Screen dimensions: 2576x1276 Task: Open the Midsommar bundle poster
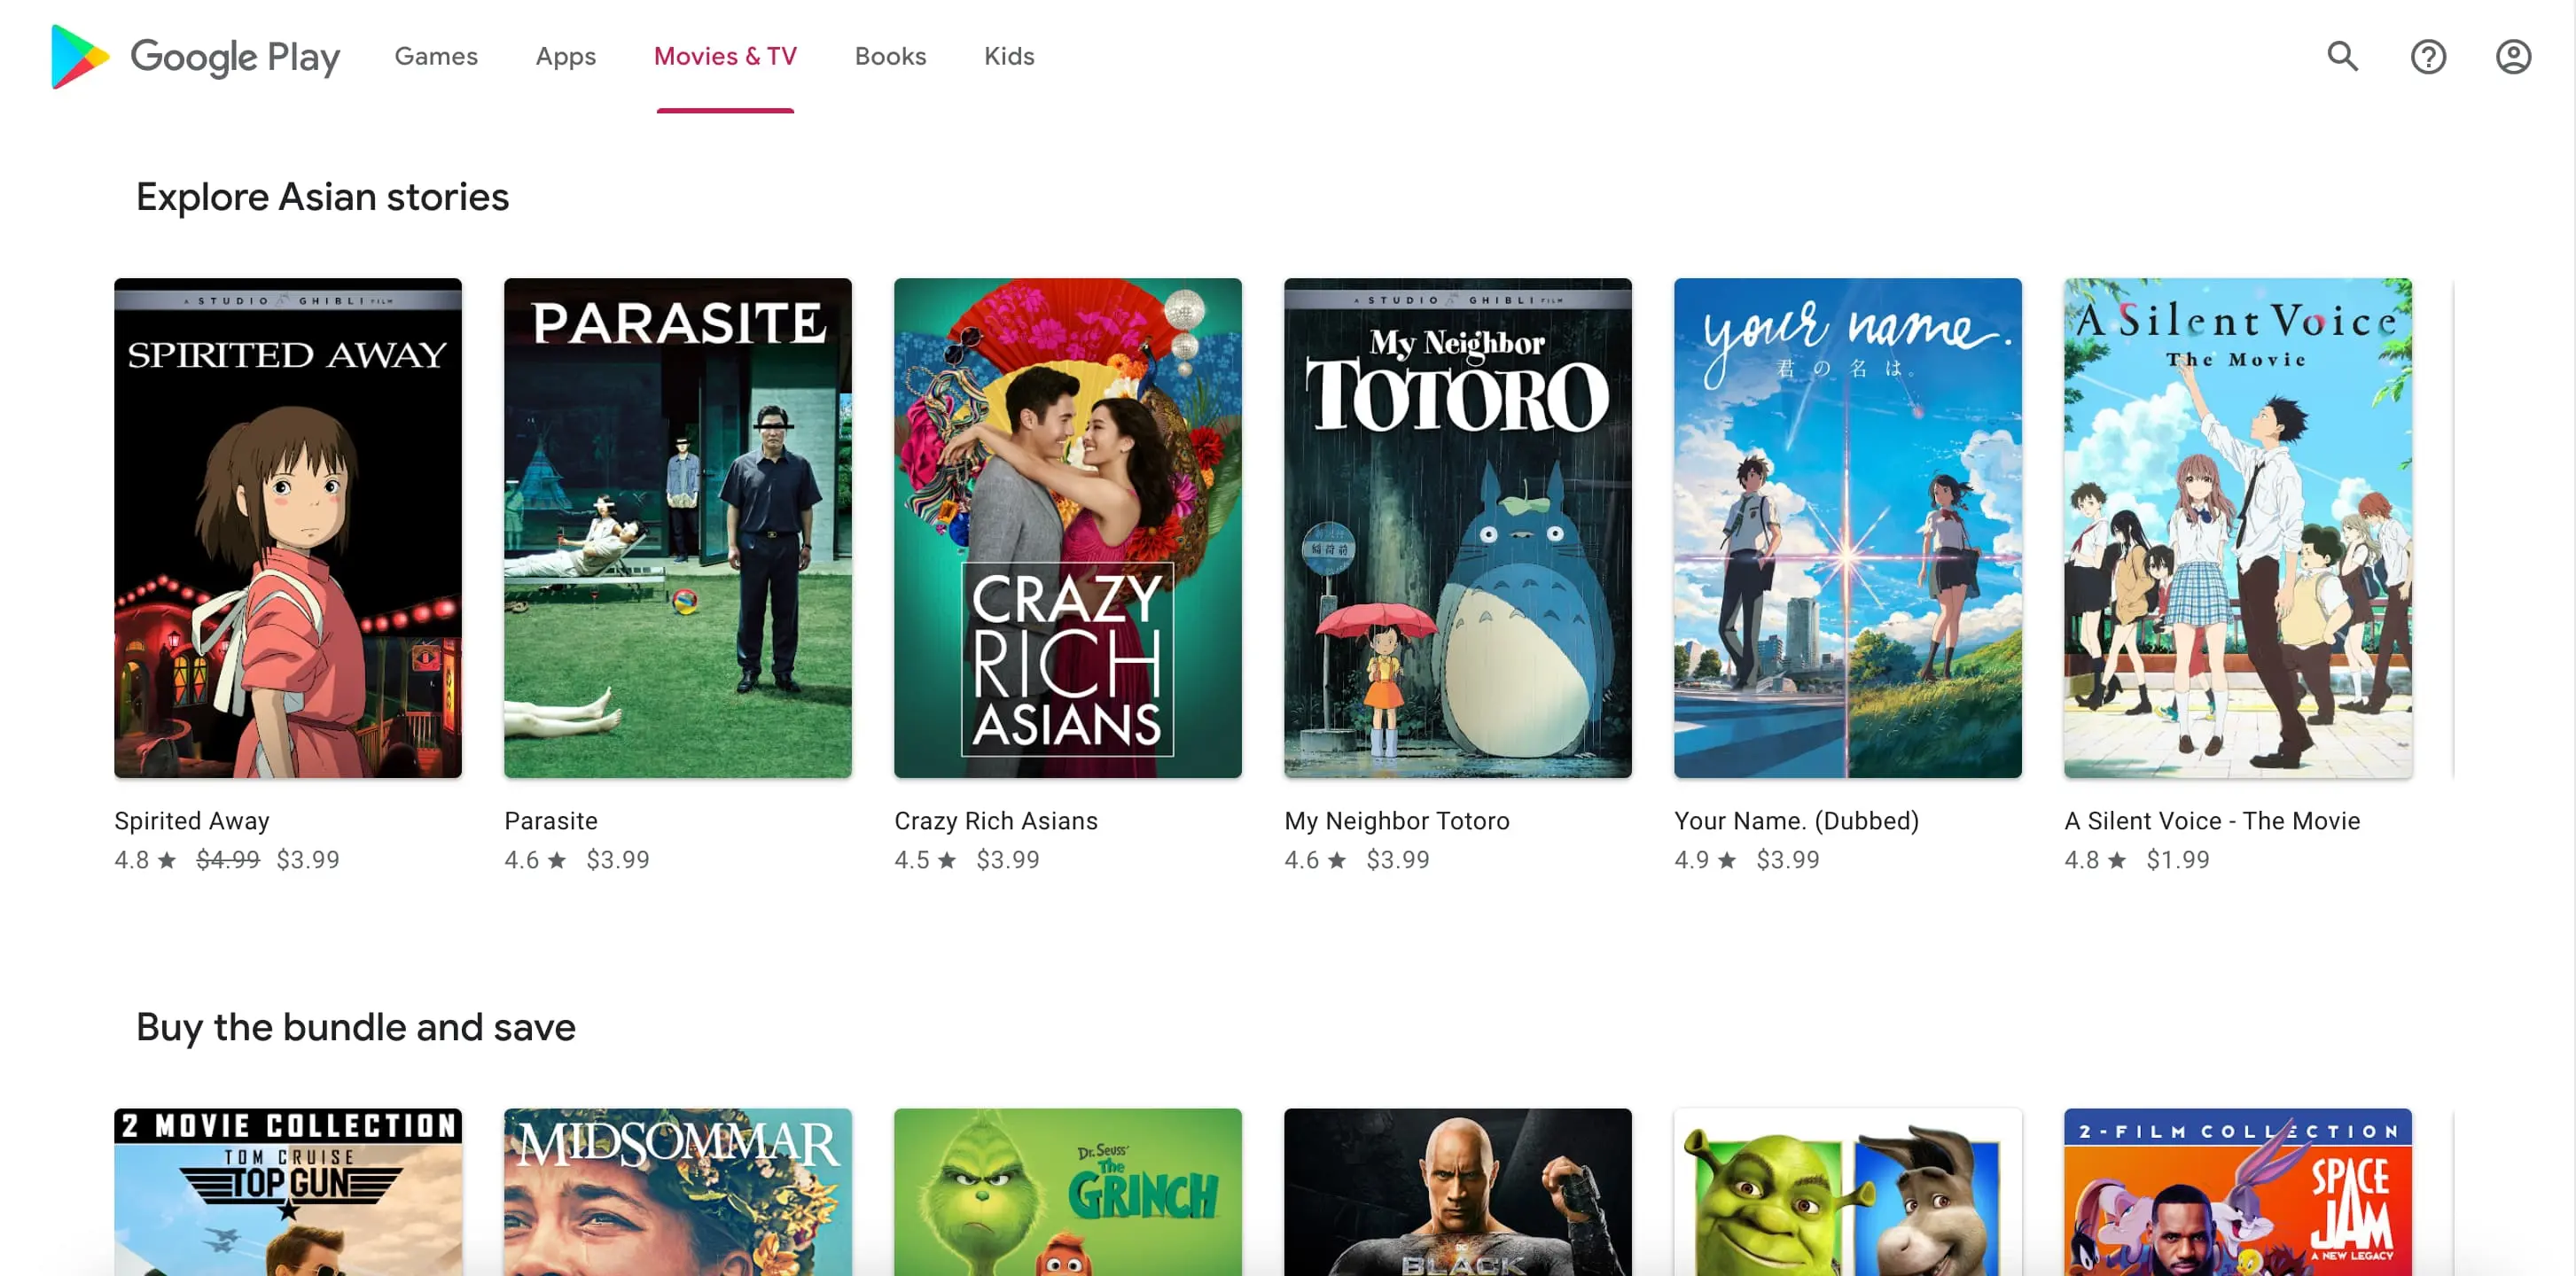tap(678, 1192)
